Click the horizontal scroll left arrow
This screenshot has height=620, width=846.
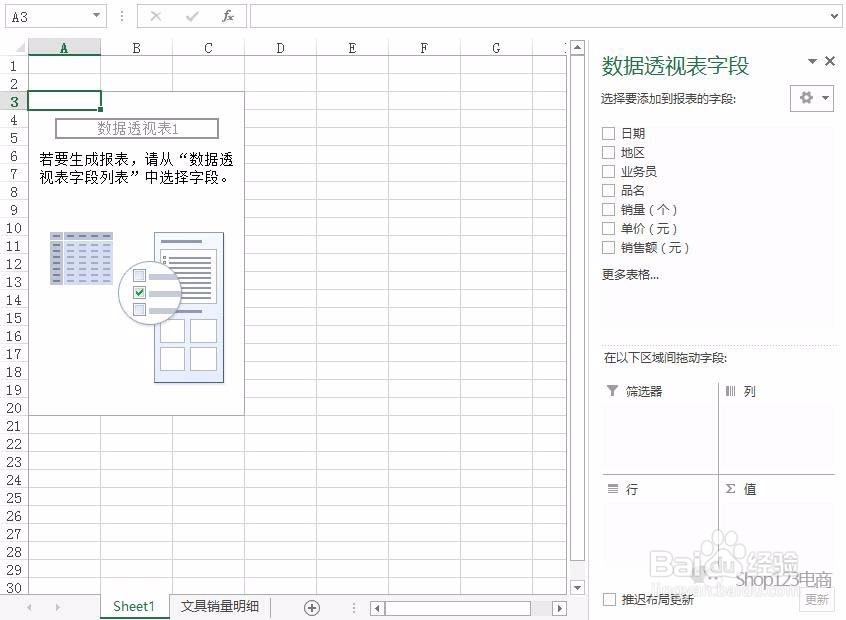377,608
